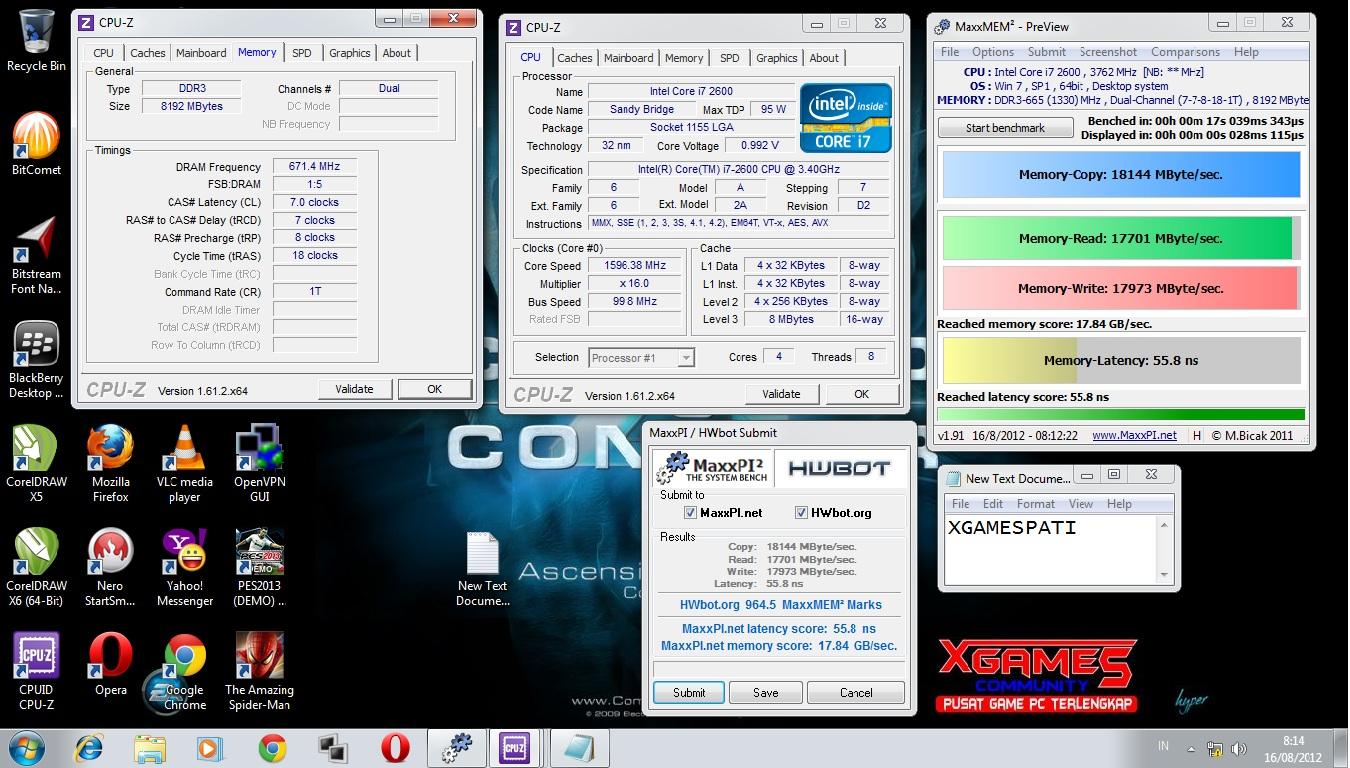Launch CPUID CPU-Z desktop shortcut

pos(36,671)
